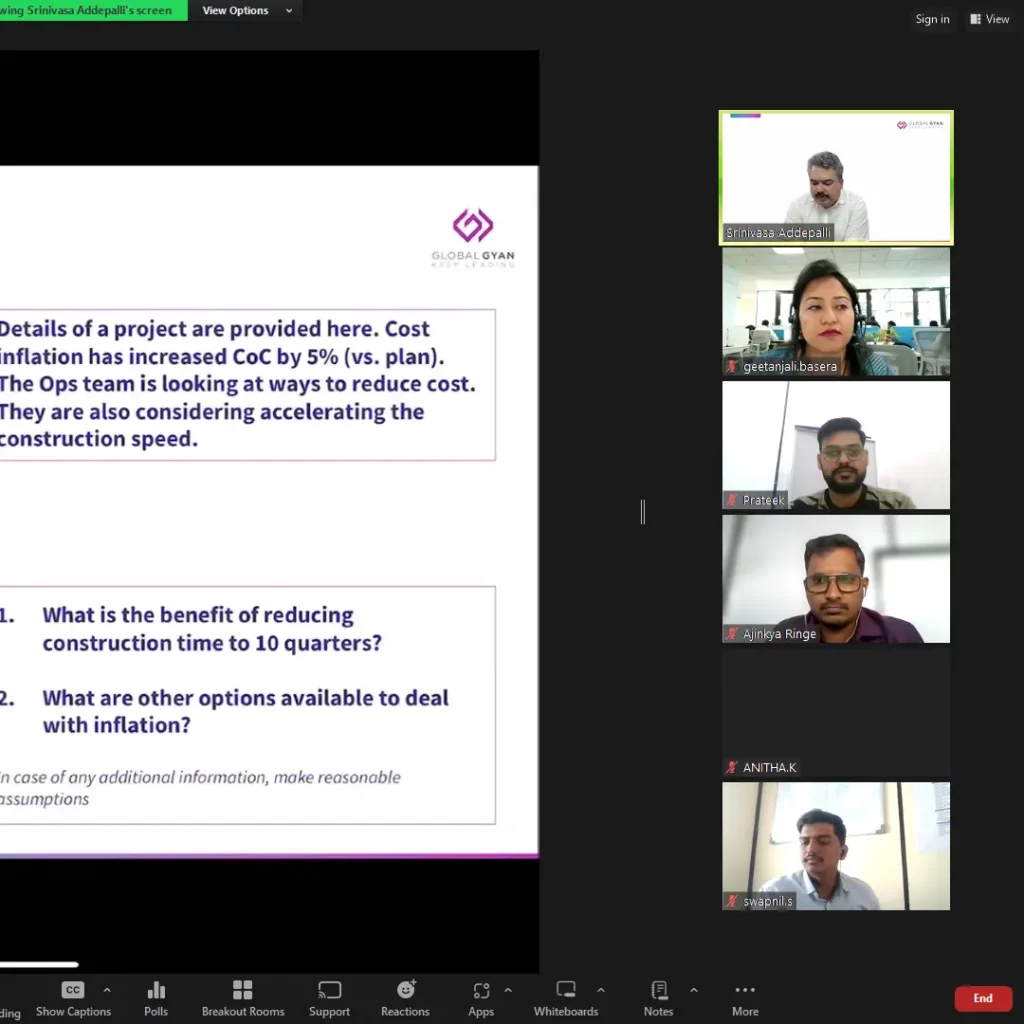The image size is (1024, 1024).
Task: Open the Notes panel
Action: pos(658,997)
